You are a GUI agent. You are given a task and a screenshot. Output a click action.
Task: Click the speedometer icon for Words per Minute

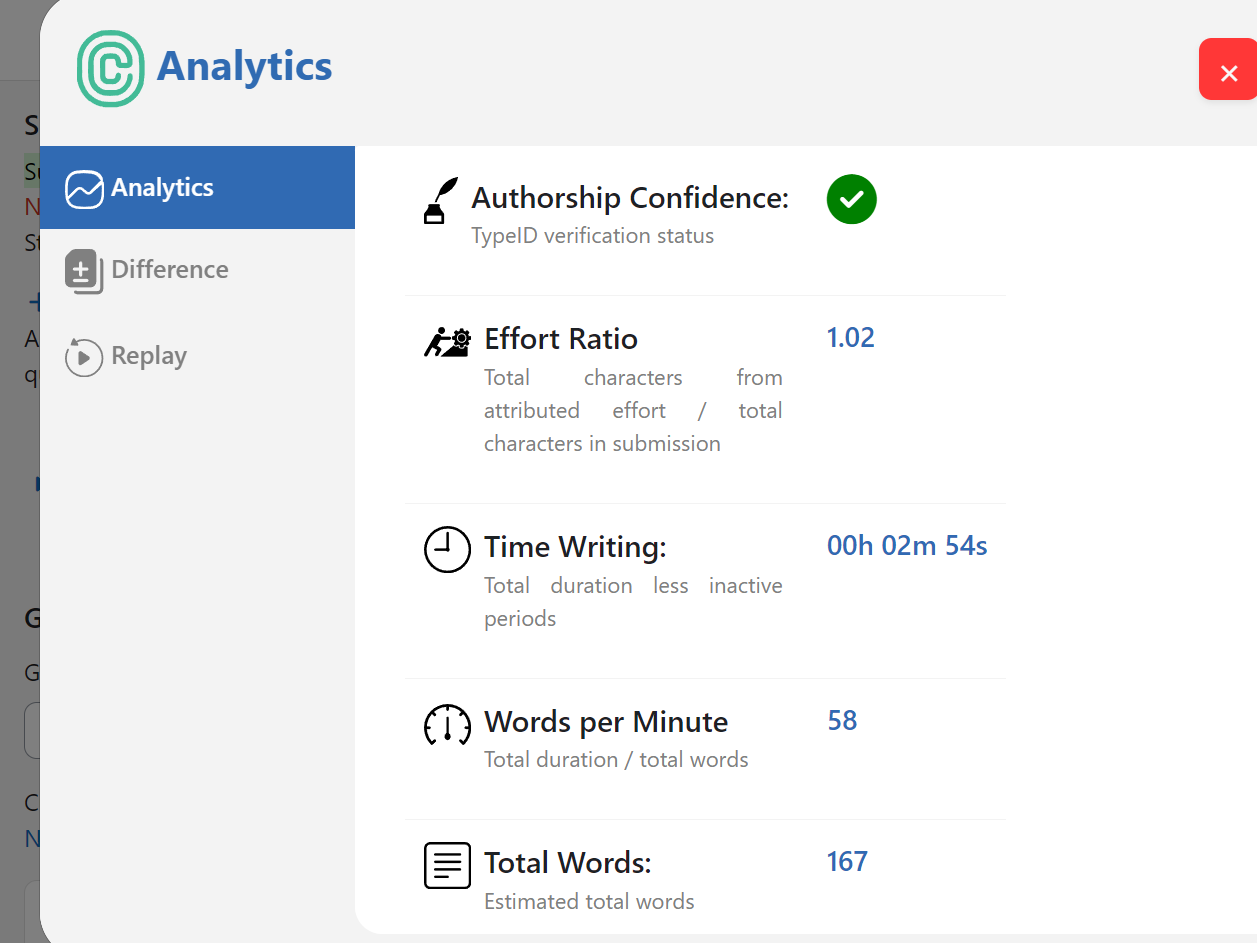[447, 725]
